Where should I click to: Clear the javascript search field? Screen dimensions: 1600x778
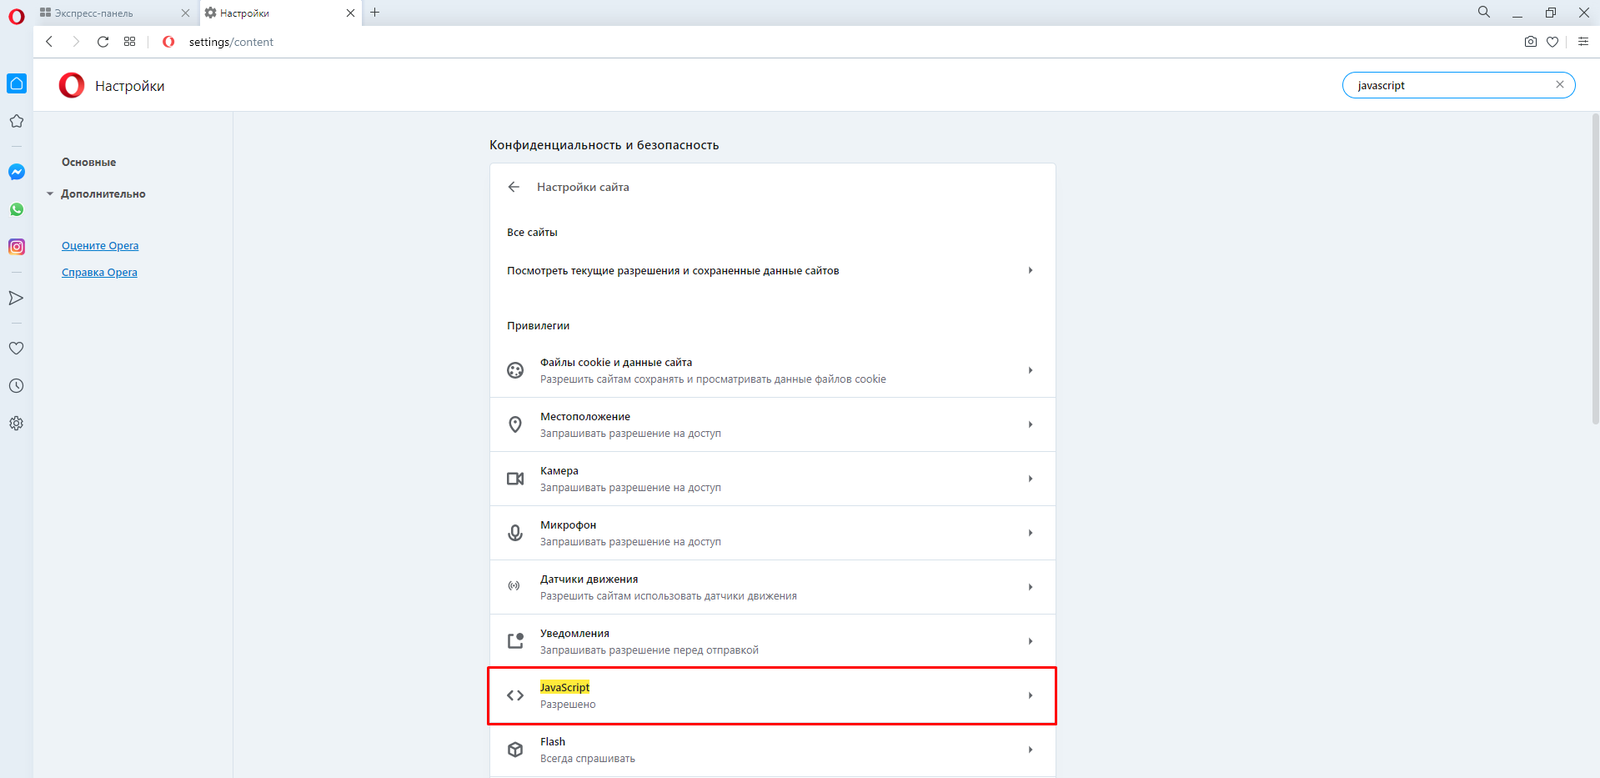(1559, 85)
